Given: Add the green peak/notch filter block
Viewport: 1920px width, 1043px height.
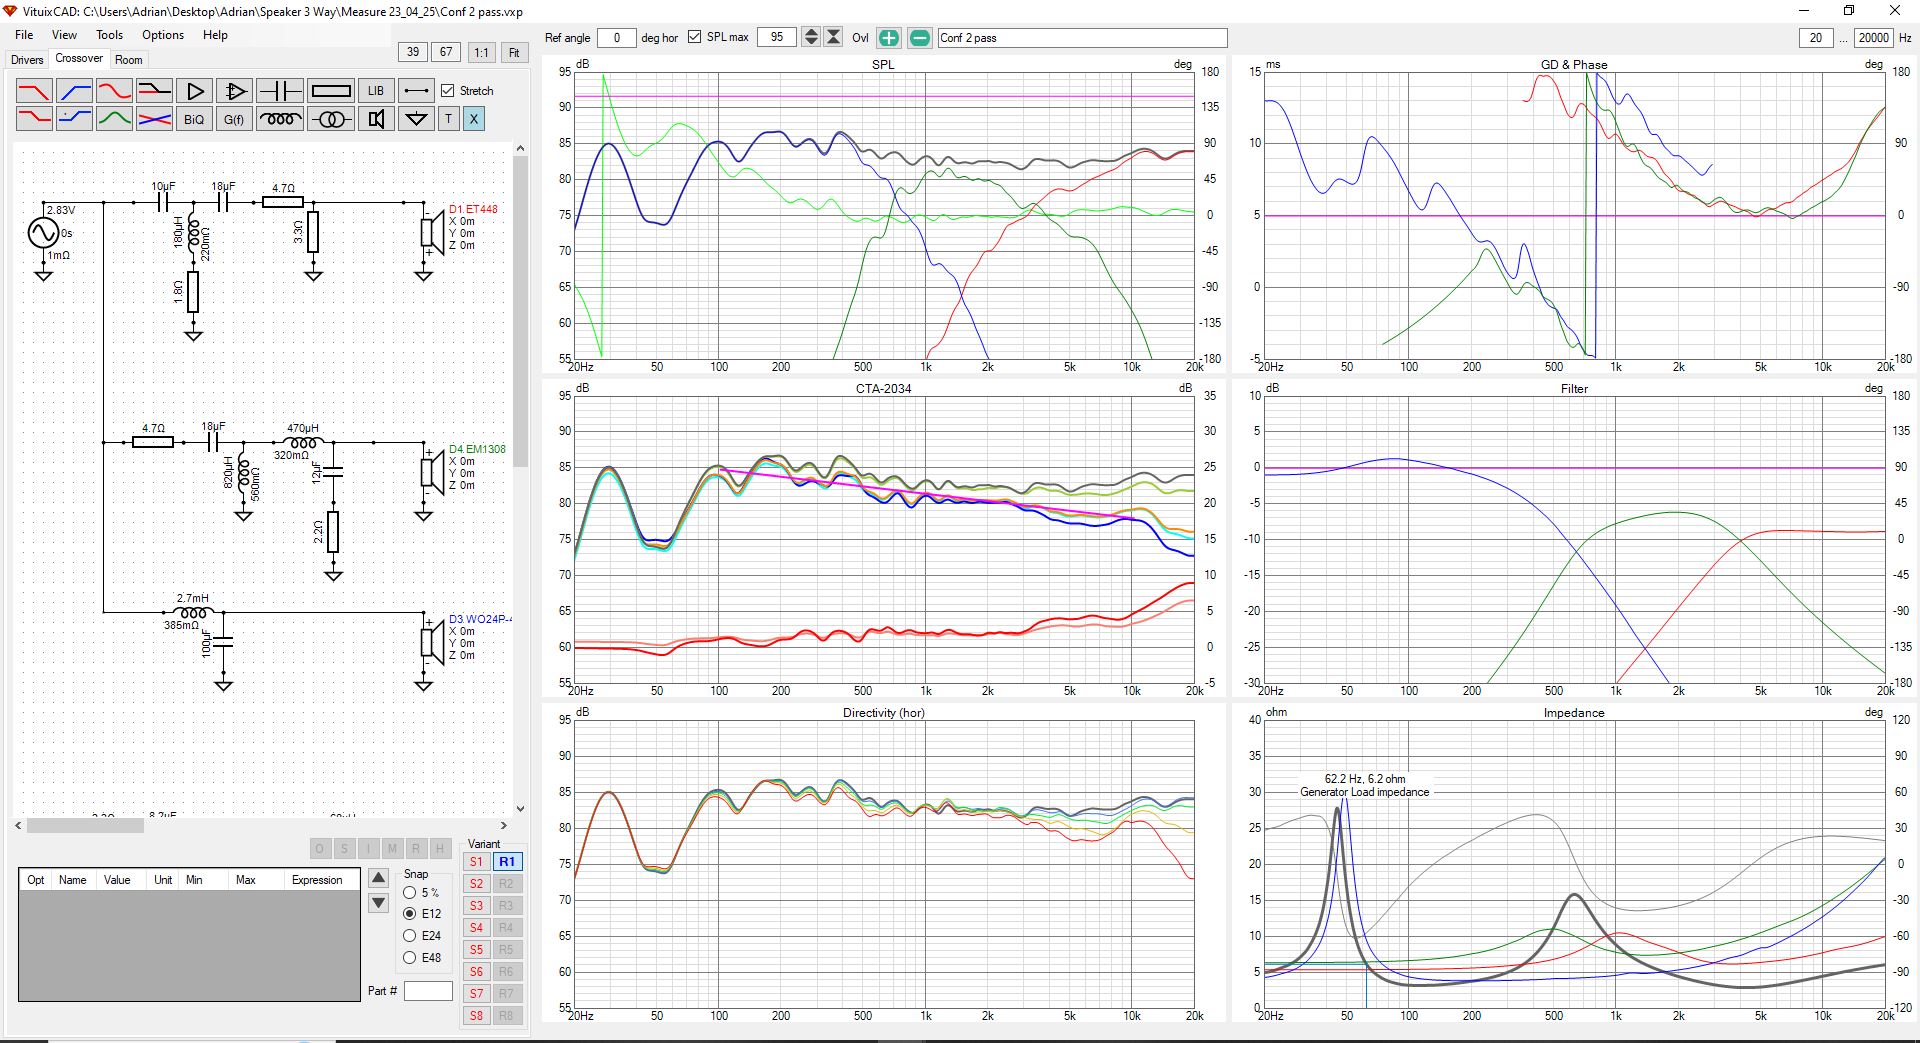Looking at the screenshot, I should (114, 119).
